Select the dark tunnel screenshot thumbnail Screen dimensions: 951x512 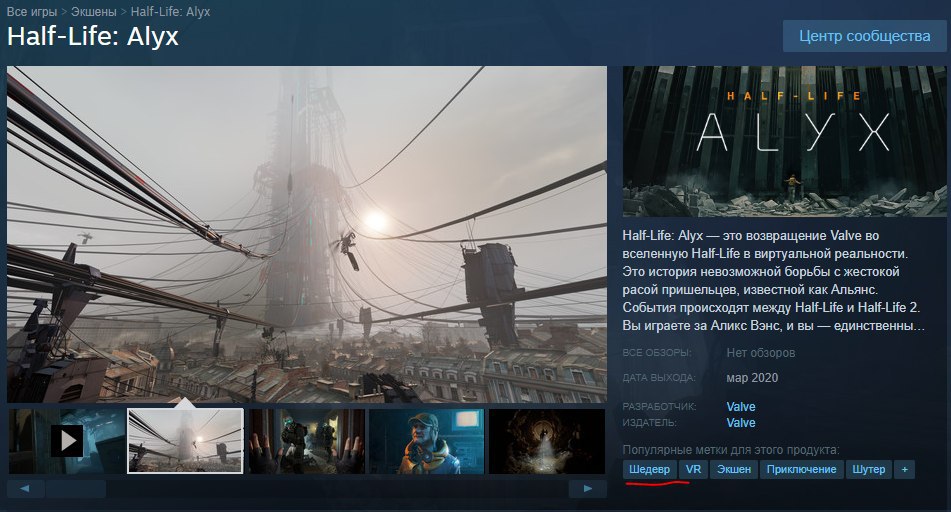tap(546, 441)
